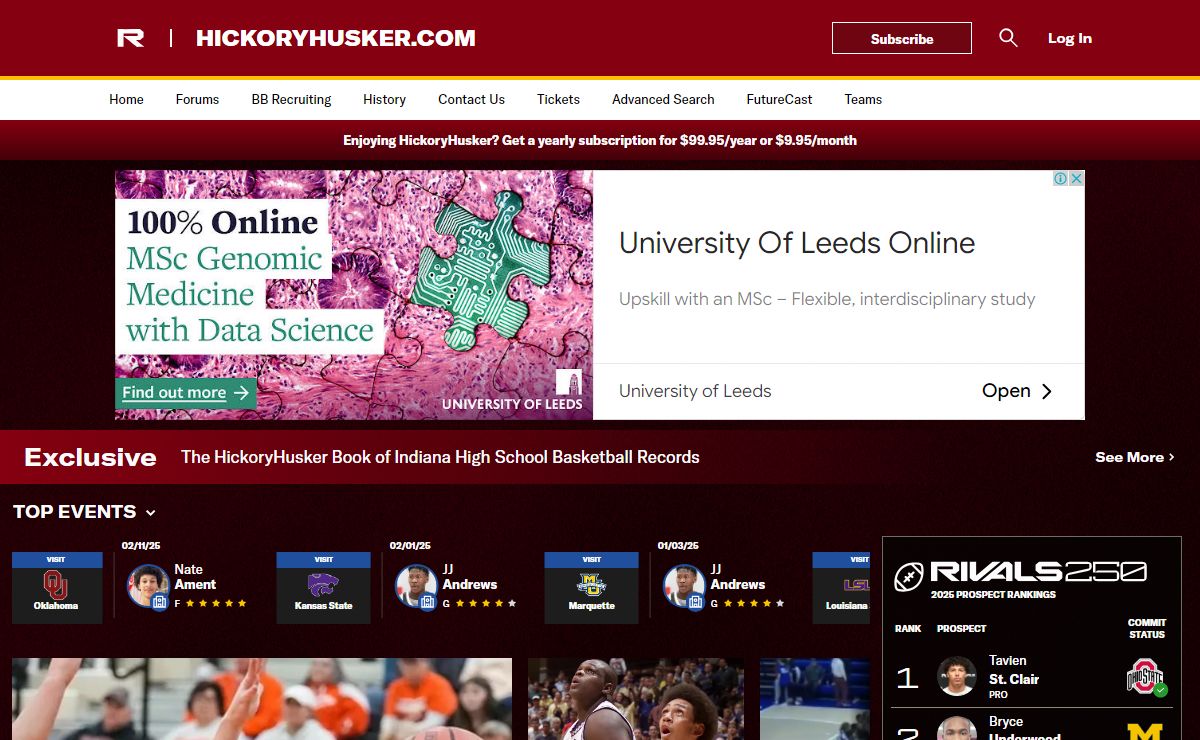Click the ad info icon
The image size is (1200, 740).
click(x=1060, y=178)
